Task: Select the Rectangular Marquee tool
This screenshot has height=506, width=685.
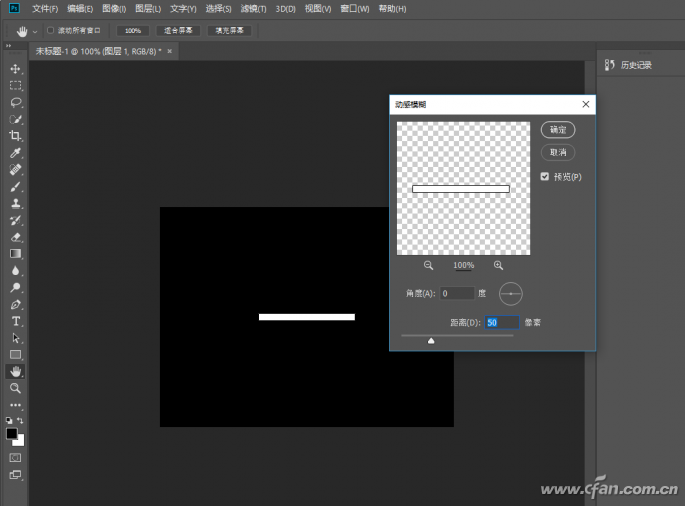Action: click(x=15, y=86)
